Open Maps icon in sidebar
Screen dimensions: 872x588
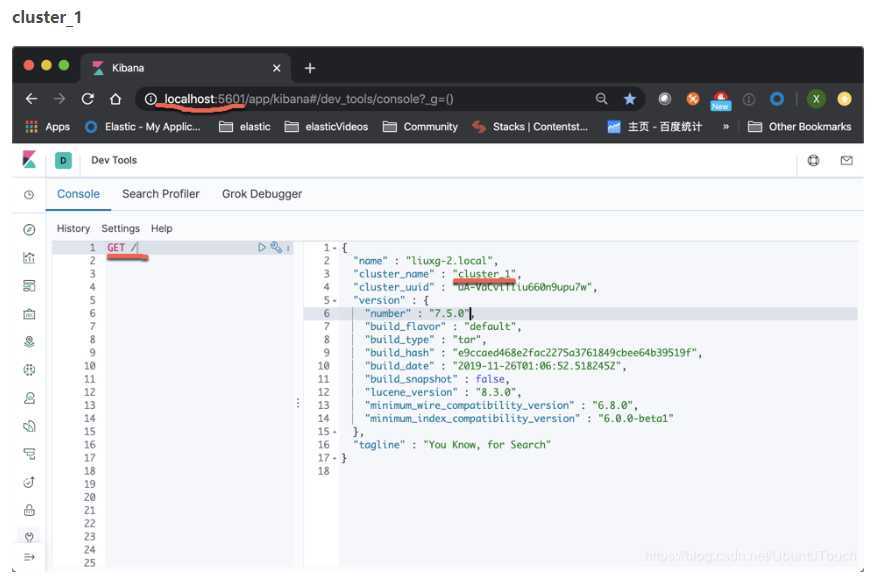[29, 342]
